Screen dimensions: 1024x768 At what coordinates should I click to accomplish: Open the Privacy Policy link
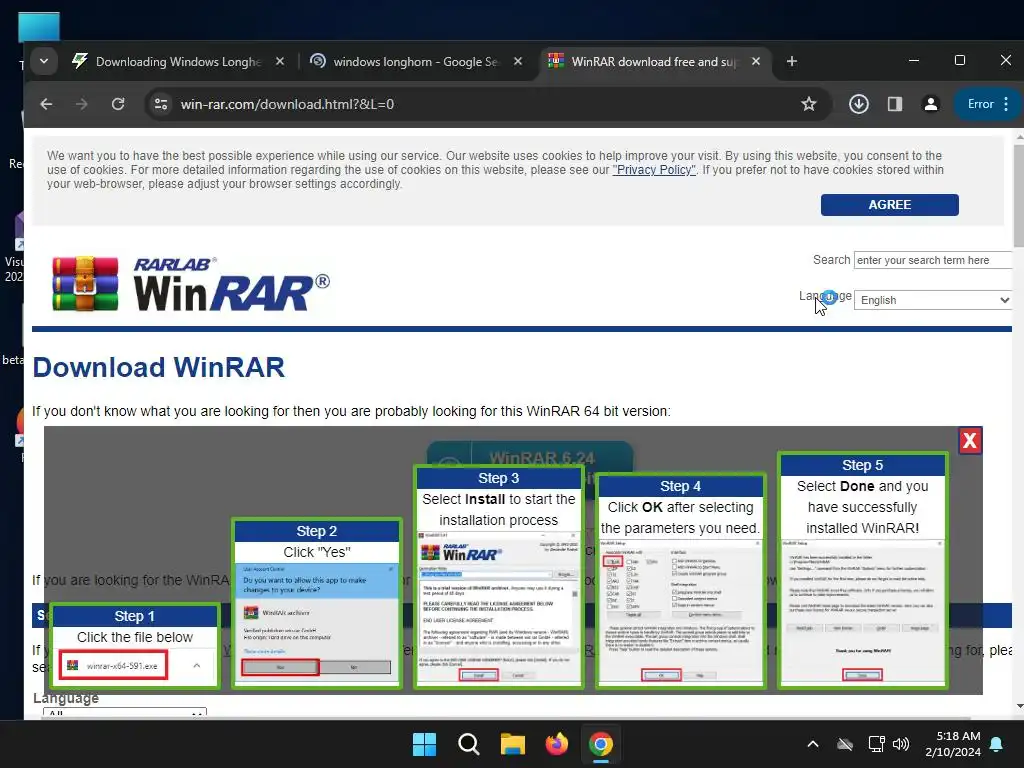[x=654, y=170]
